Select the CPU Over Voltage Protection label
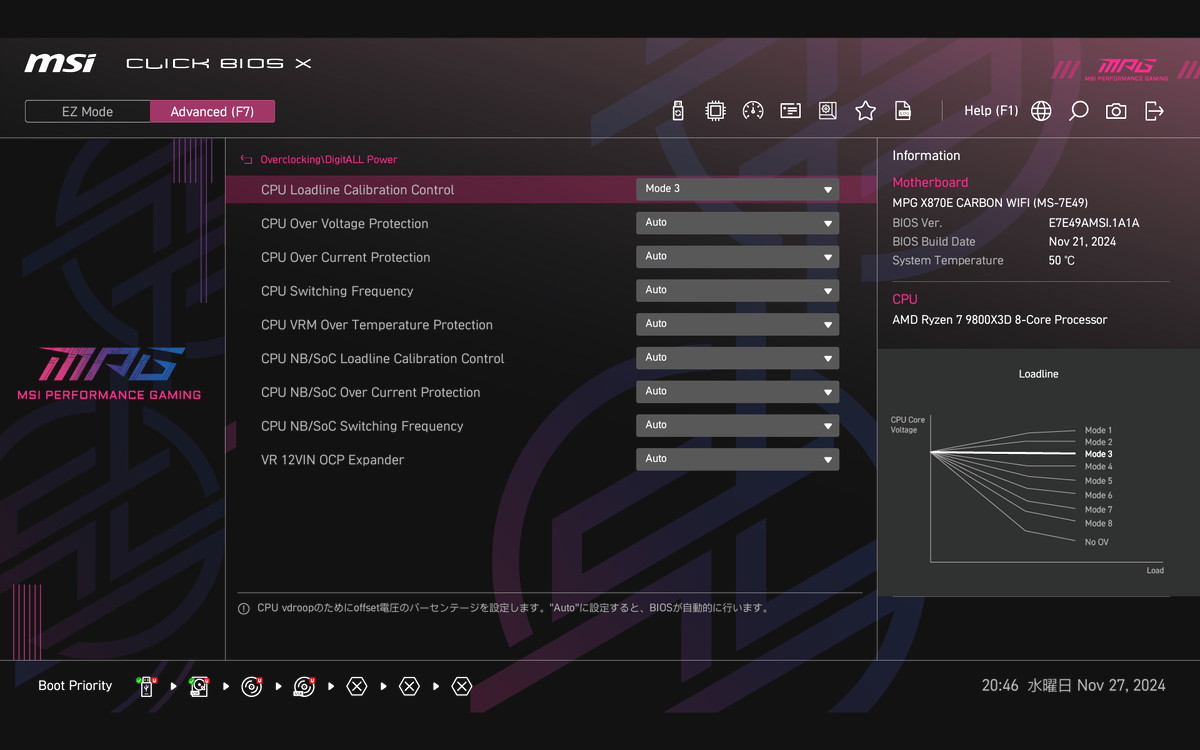Screen dimensions: 1200x750 click(344, 224)
